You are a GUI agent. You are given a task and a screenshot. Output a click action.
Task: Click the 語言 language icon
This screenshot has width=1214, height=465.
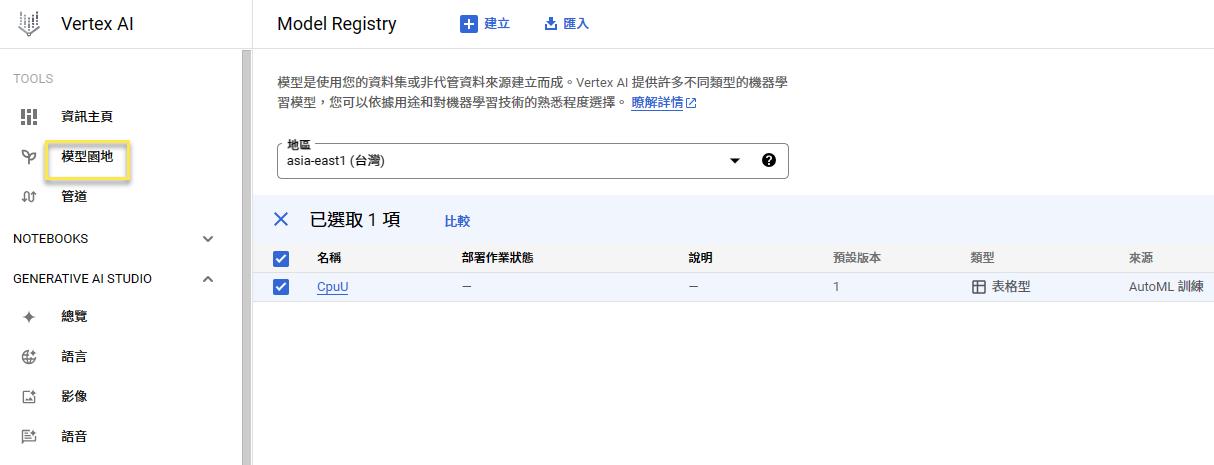click(29, 357)
